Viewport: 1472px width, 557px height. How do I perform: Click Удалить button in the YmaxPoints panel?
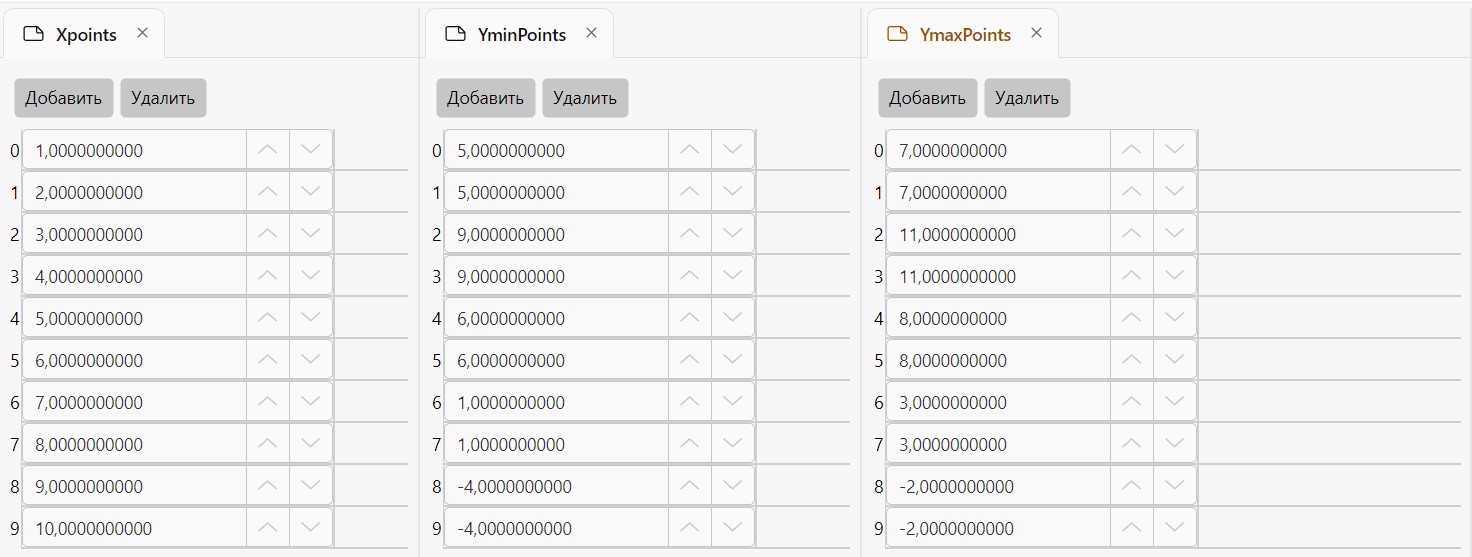(x=1027, y=98)
